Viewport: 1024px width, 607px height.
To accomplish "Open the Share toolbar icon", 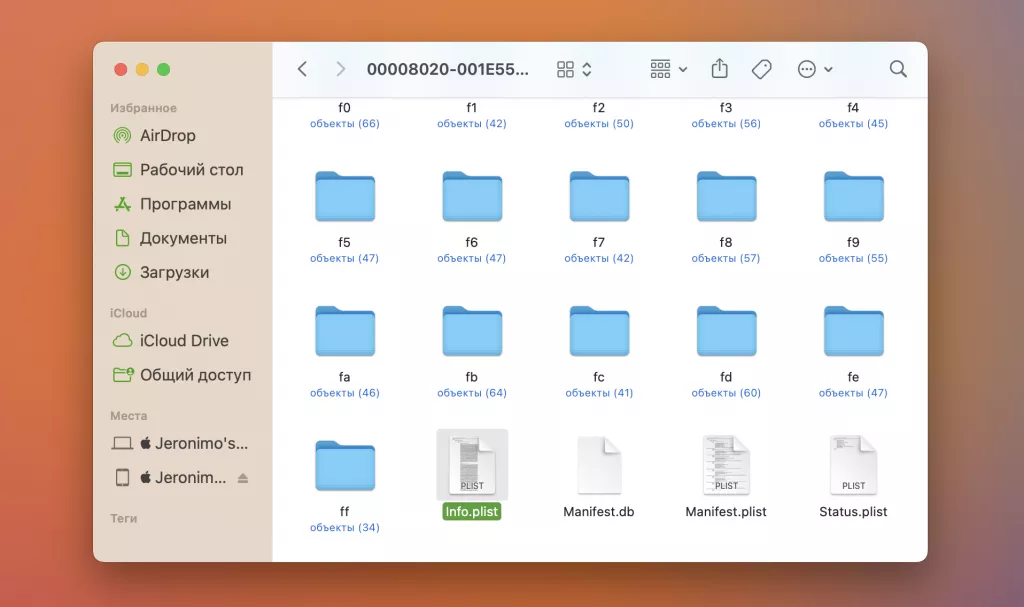I will [719, 69].
